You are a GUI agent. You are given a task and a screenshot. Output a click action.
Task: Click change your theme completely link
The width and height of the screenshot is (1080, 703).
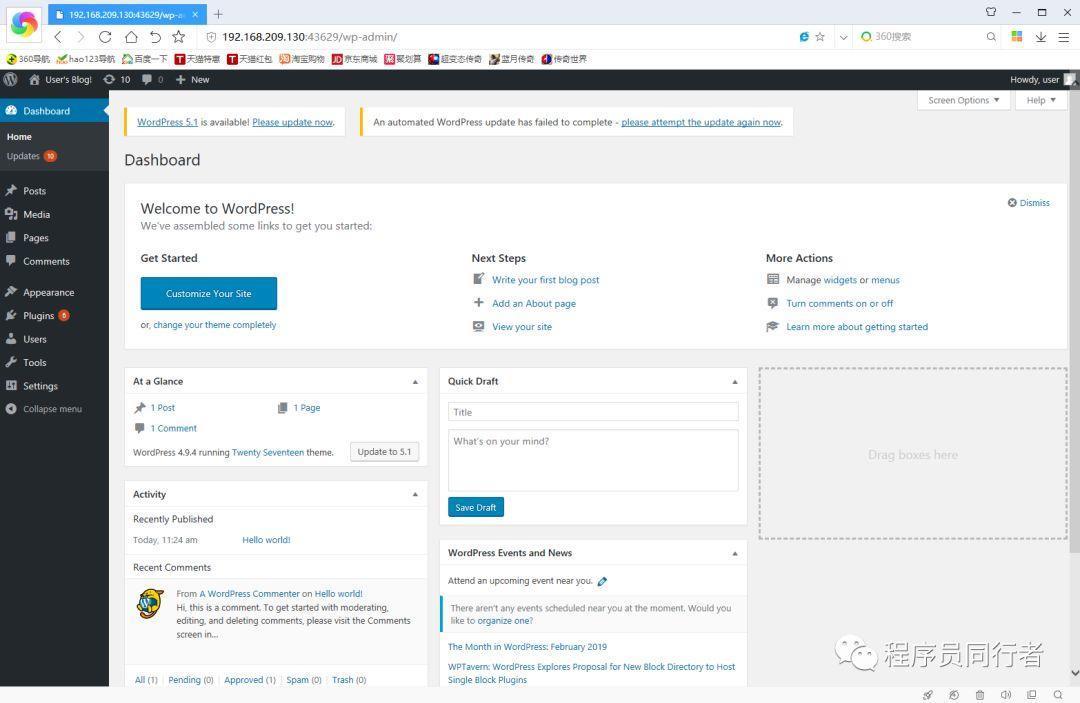[215, 324]
